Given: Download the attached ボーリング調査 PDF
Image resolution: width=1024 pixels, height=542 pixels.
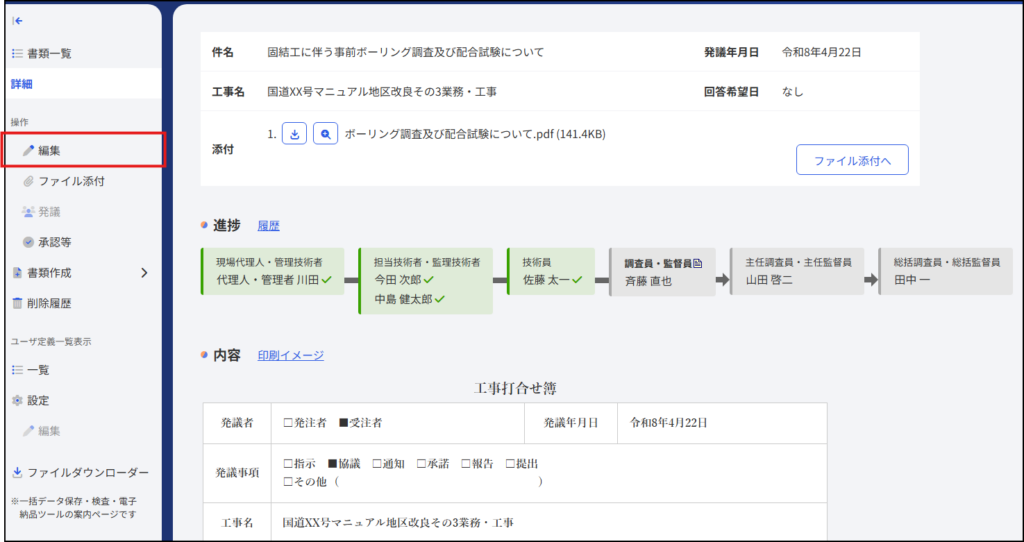Looking at the screenshot, I should 294,134.
